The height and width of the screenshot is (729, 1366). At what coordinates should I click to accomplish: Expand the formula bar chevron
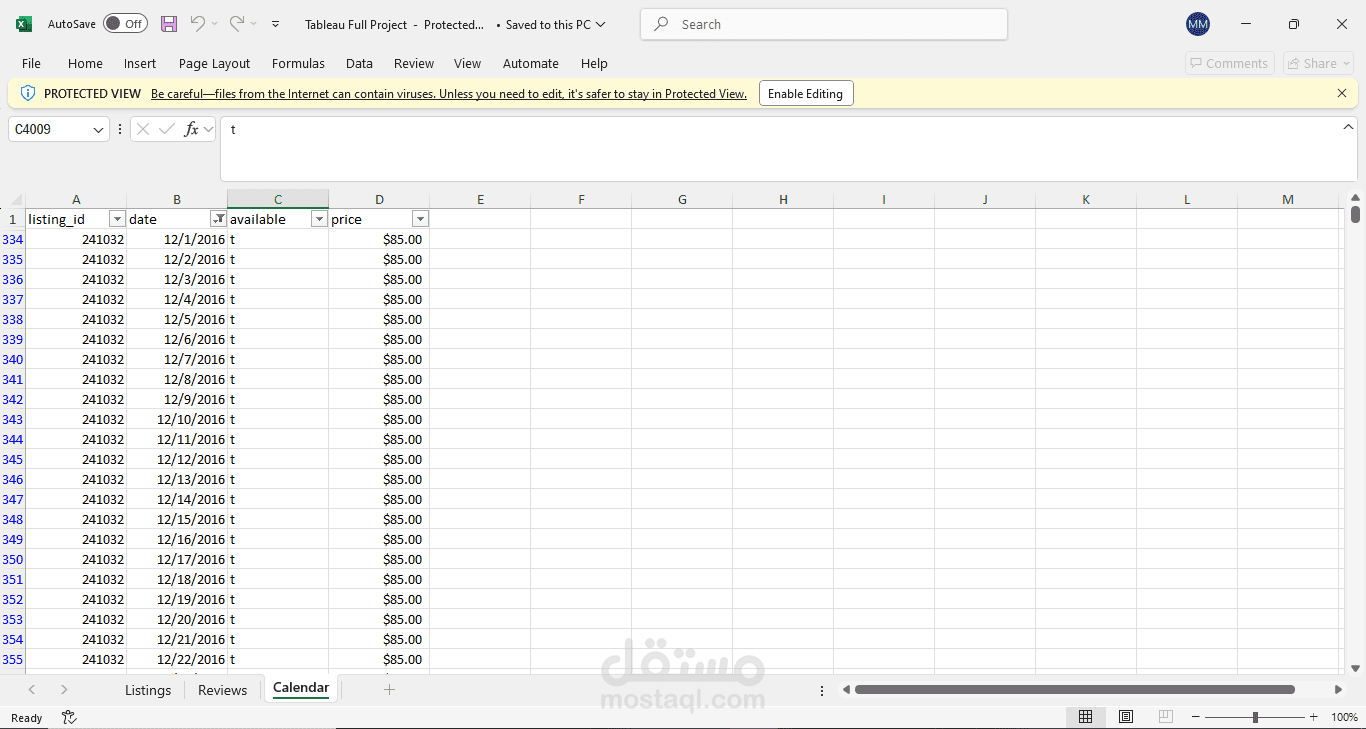click(x=1348, y=127)
